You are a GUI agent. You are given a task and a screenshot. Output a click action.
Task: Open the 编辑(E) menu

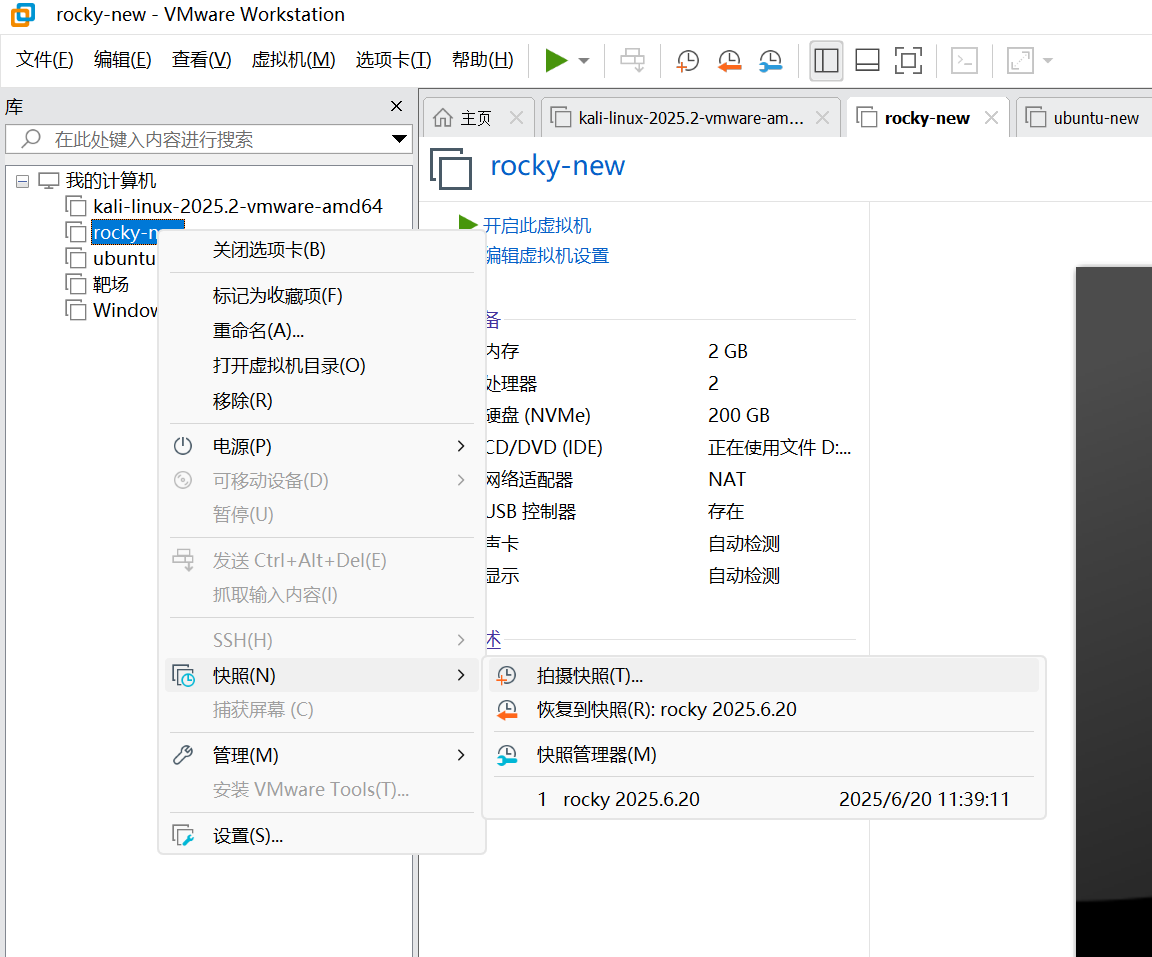tap(123, 59)
